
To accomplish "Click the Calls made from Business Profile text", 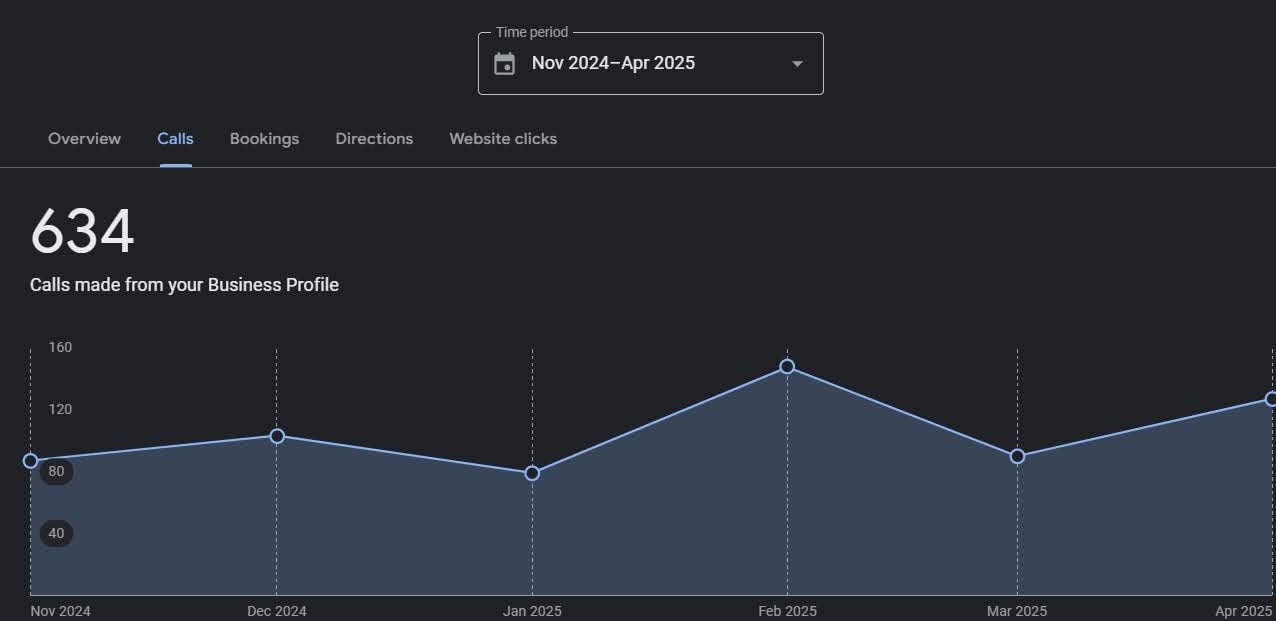I will pos(184,285).
